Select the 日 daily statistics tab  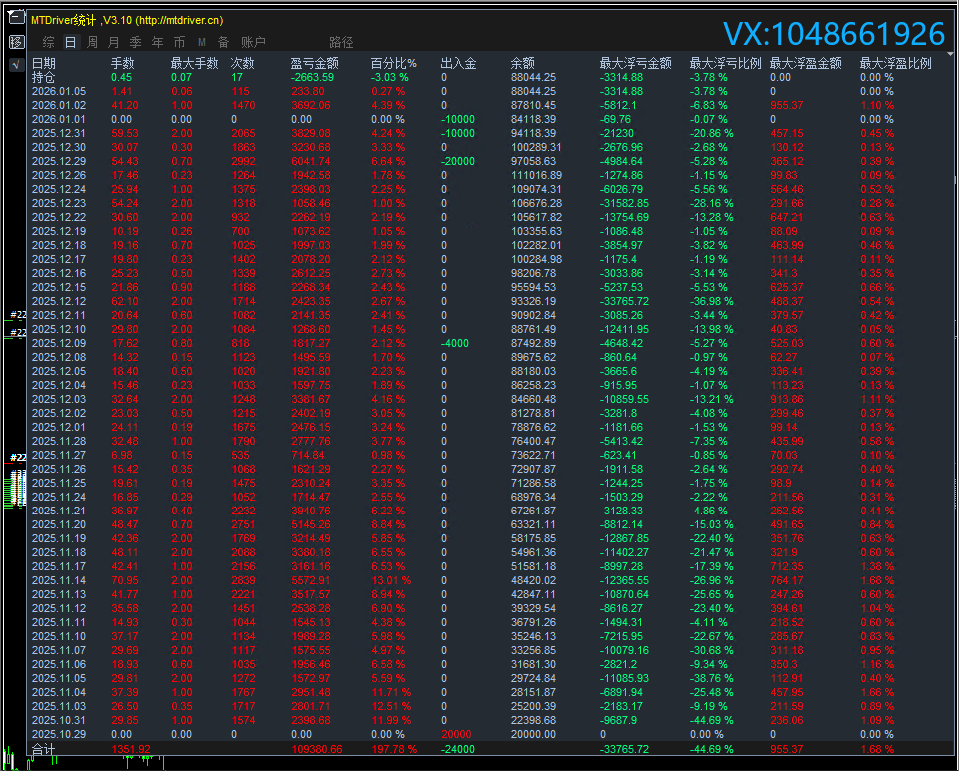coord(70,42)
